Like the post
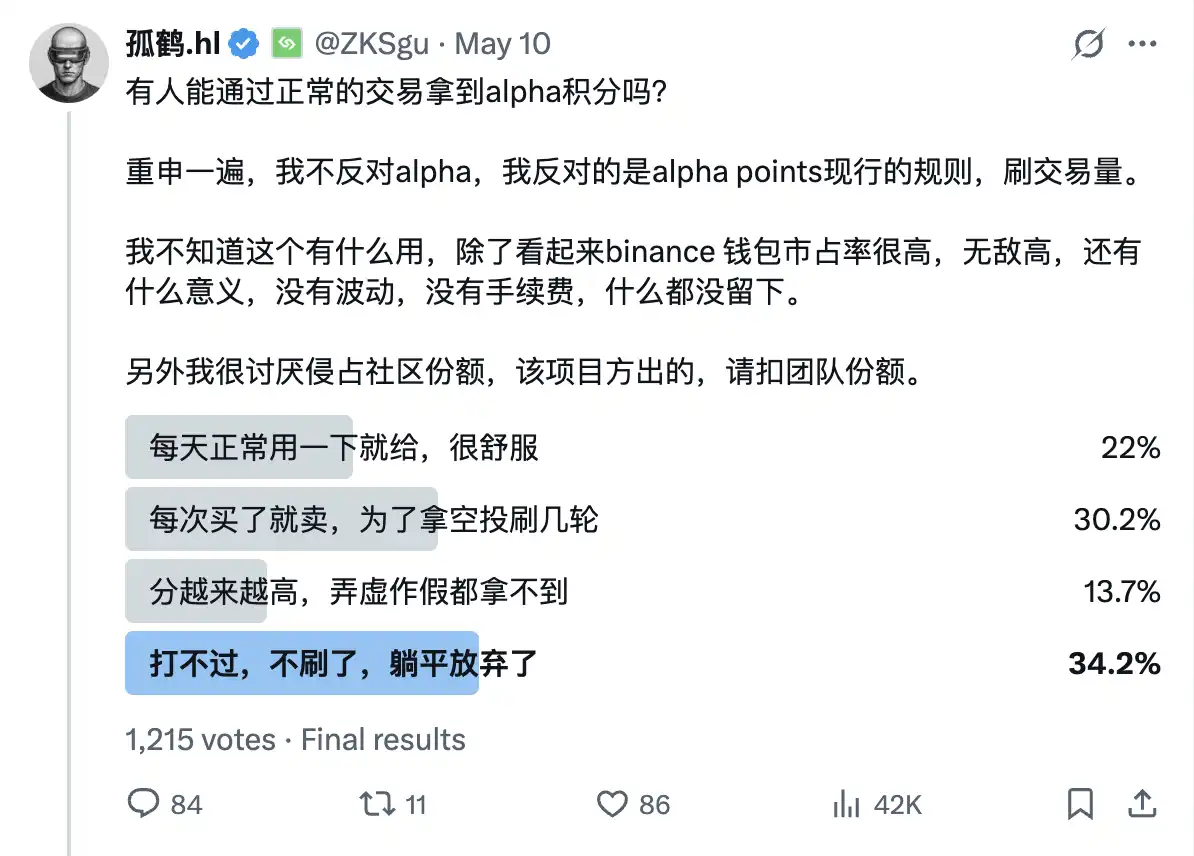Viewport: 1194px width, 856px height. click(x=613, y=803)
